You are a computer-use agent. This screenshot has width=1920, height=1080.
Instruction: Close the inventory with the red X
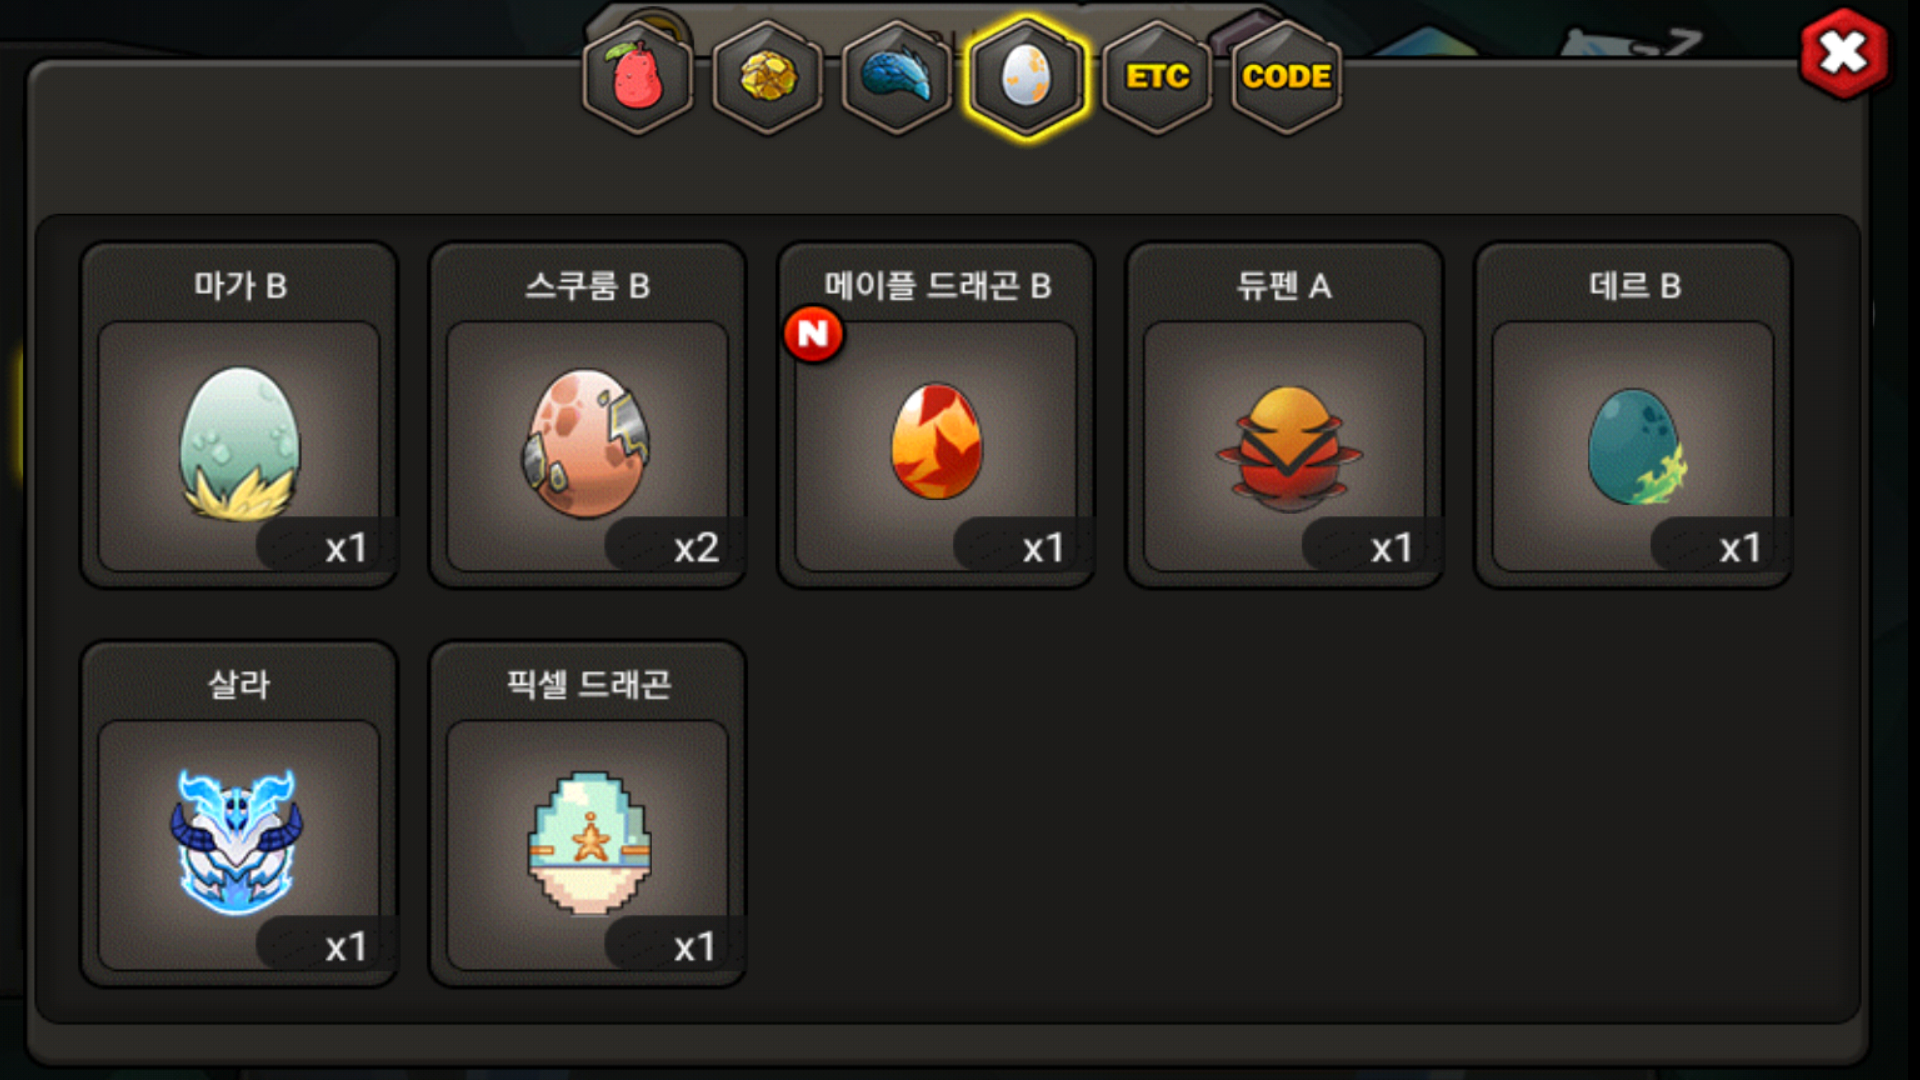[x=1843, y=54]
